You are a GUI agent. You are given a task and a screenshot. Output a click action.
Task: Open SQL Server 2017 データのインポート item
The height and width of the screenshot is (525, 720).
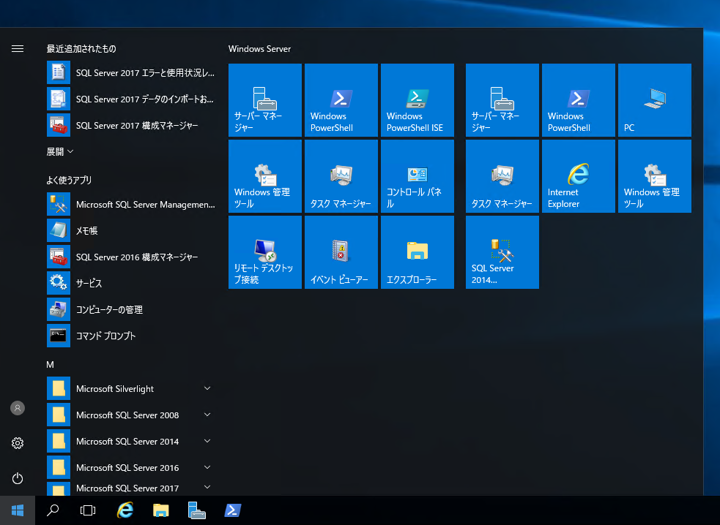pos(131,99)
